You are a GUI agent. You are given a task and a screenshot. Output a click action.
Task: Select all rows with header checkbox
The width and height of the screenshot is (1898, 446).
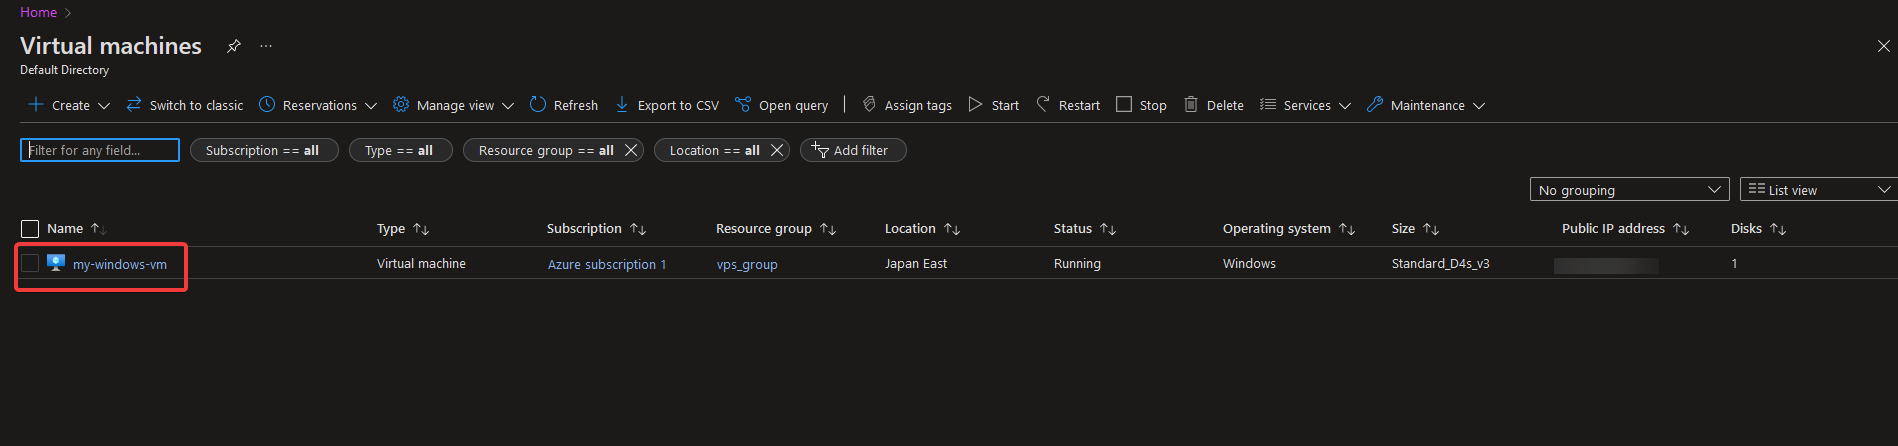click(x=30, y=229)
